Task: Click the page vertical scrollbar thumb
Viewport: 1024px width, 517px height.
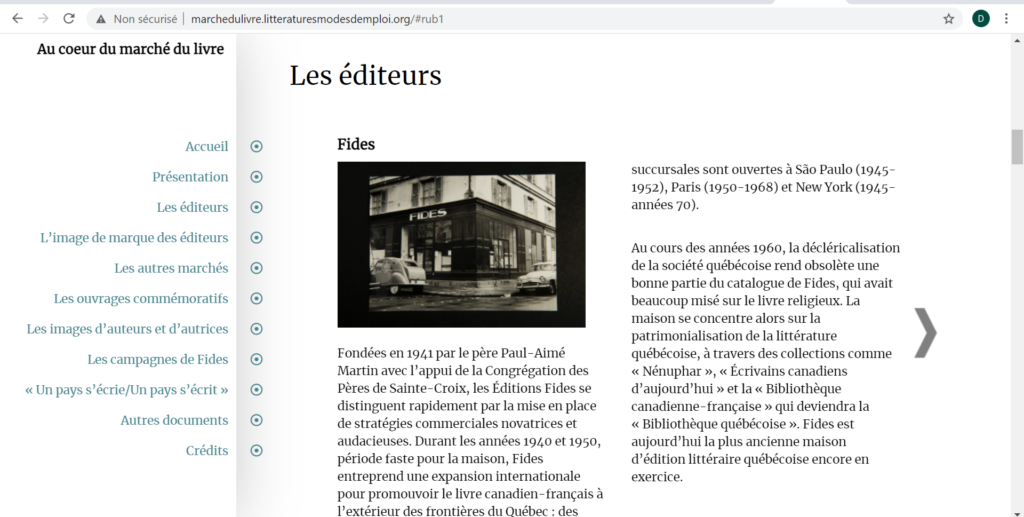Action: pyautogui.click(x=1017, y=147)
